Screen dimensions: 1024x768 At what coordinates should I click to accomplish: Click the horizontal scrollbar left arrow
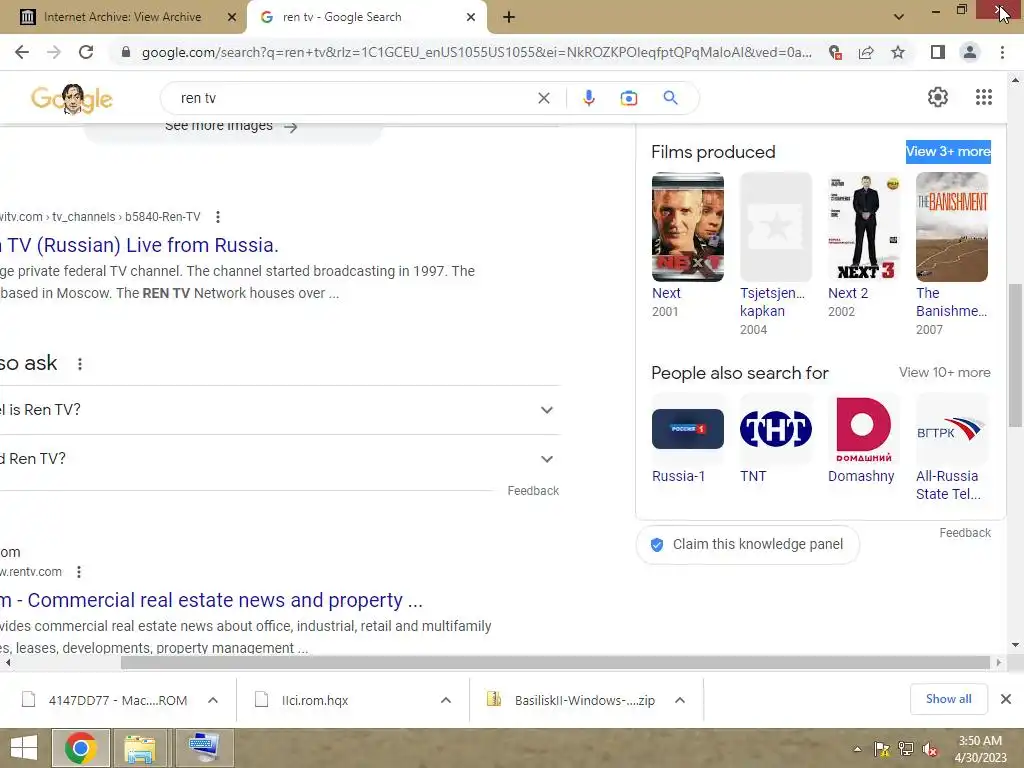(8, 663)
